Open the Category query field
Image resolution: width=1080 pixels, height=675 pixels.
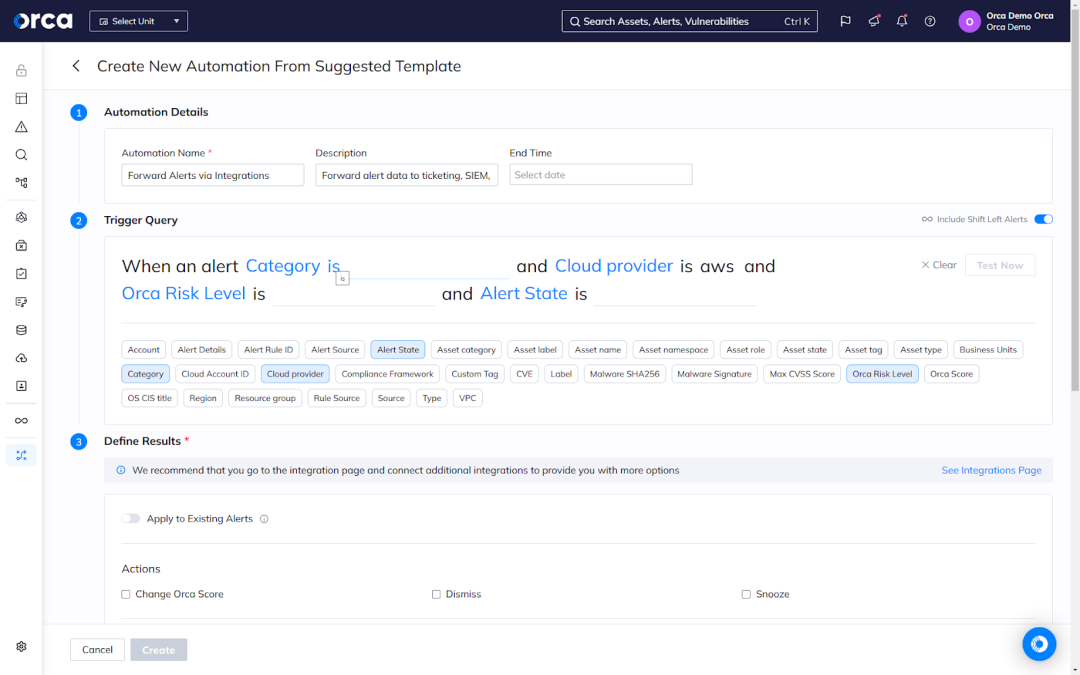282,266
